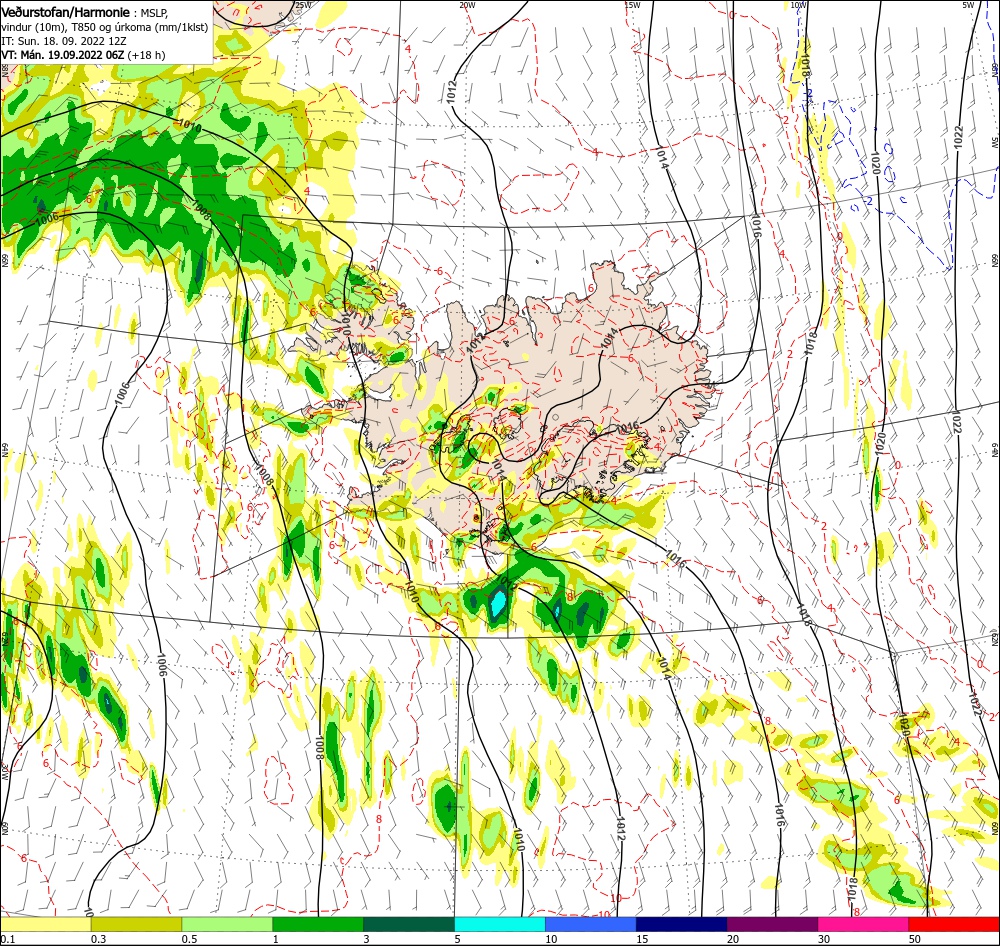Click the '15W' longitude label
Viewport: 1000px width, 946px height.
click(x=632, y=5)
